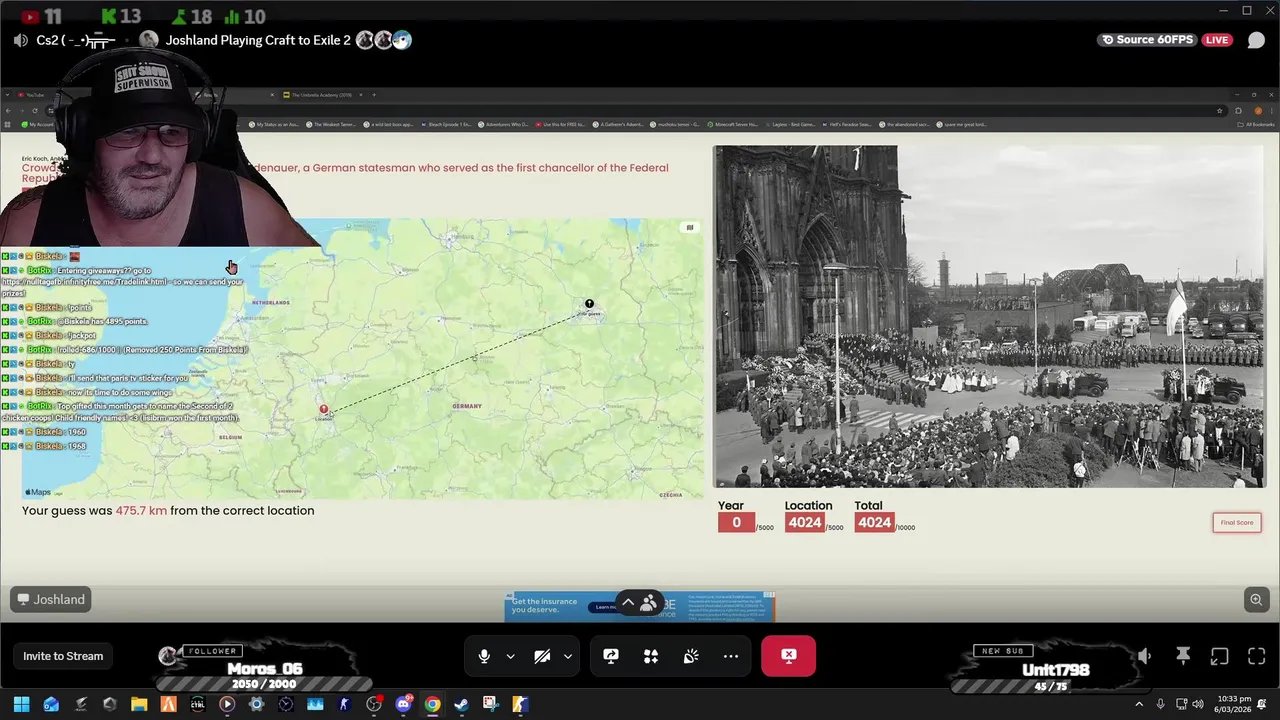The height and width of the screenshot is (720, 1280).
Task: Click the new tab plus button in the streamed browser
Action: (374, 95)
